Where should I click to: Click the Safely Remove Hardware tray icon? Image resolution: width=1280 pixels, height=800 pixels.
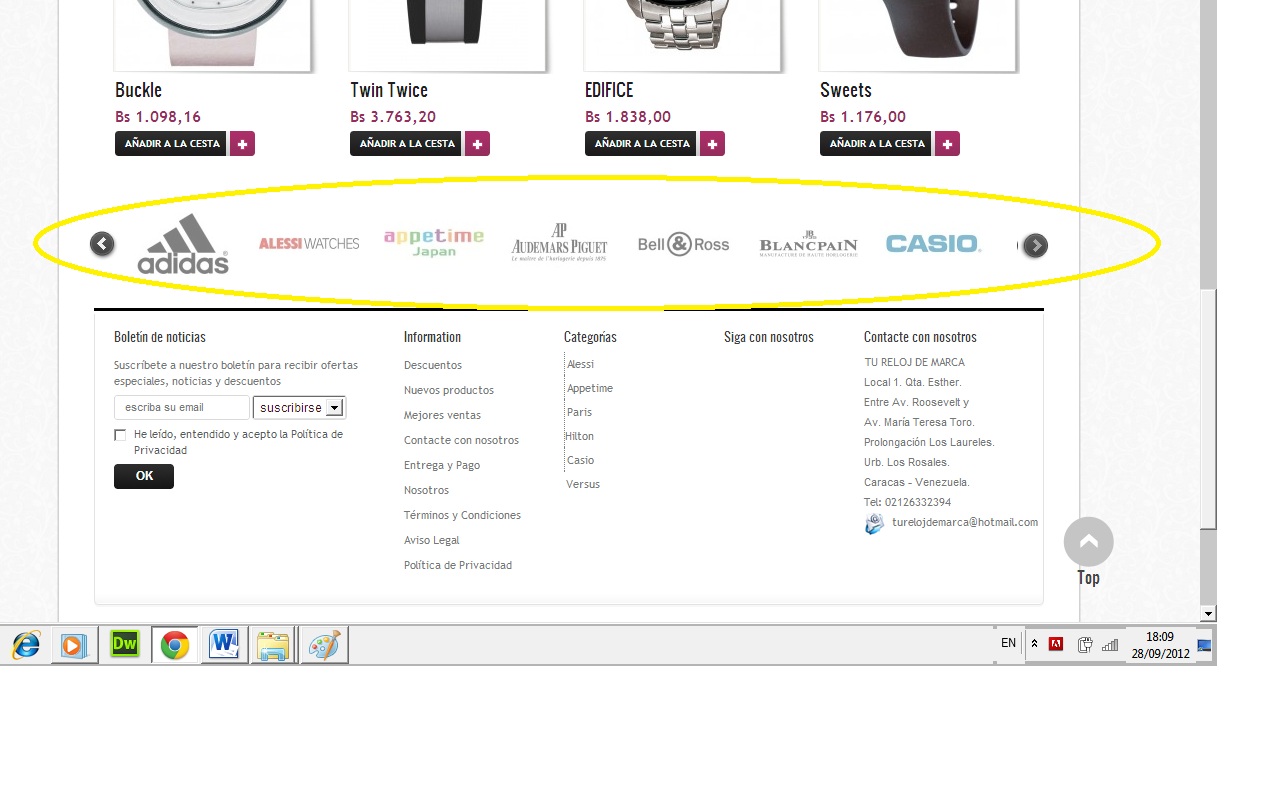tap(1084, 645)
